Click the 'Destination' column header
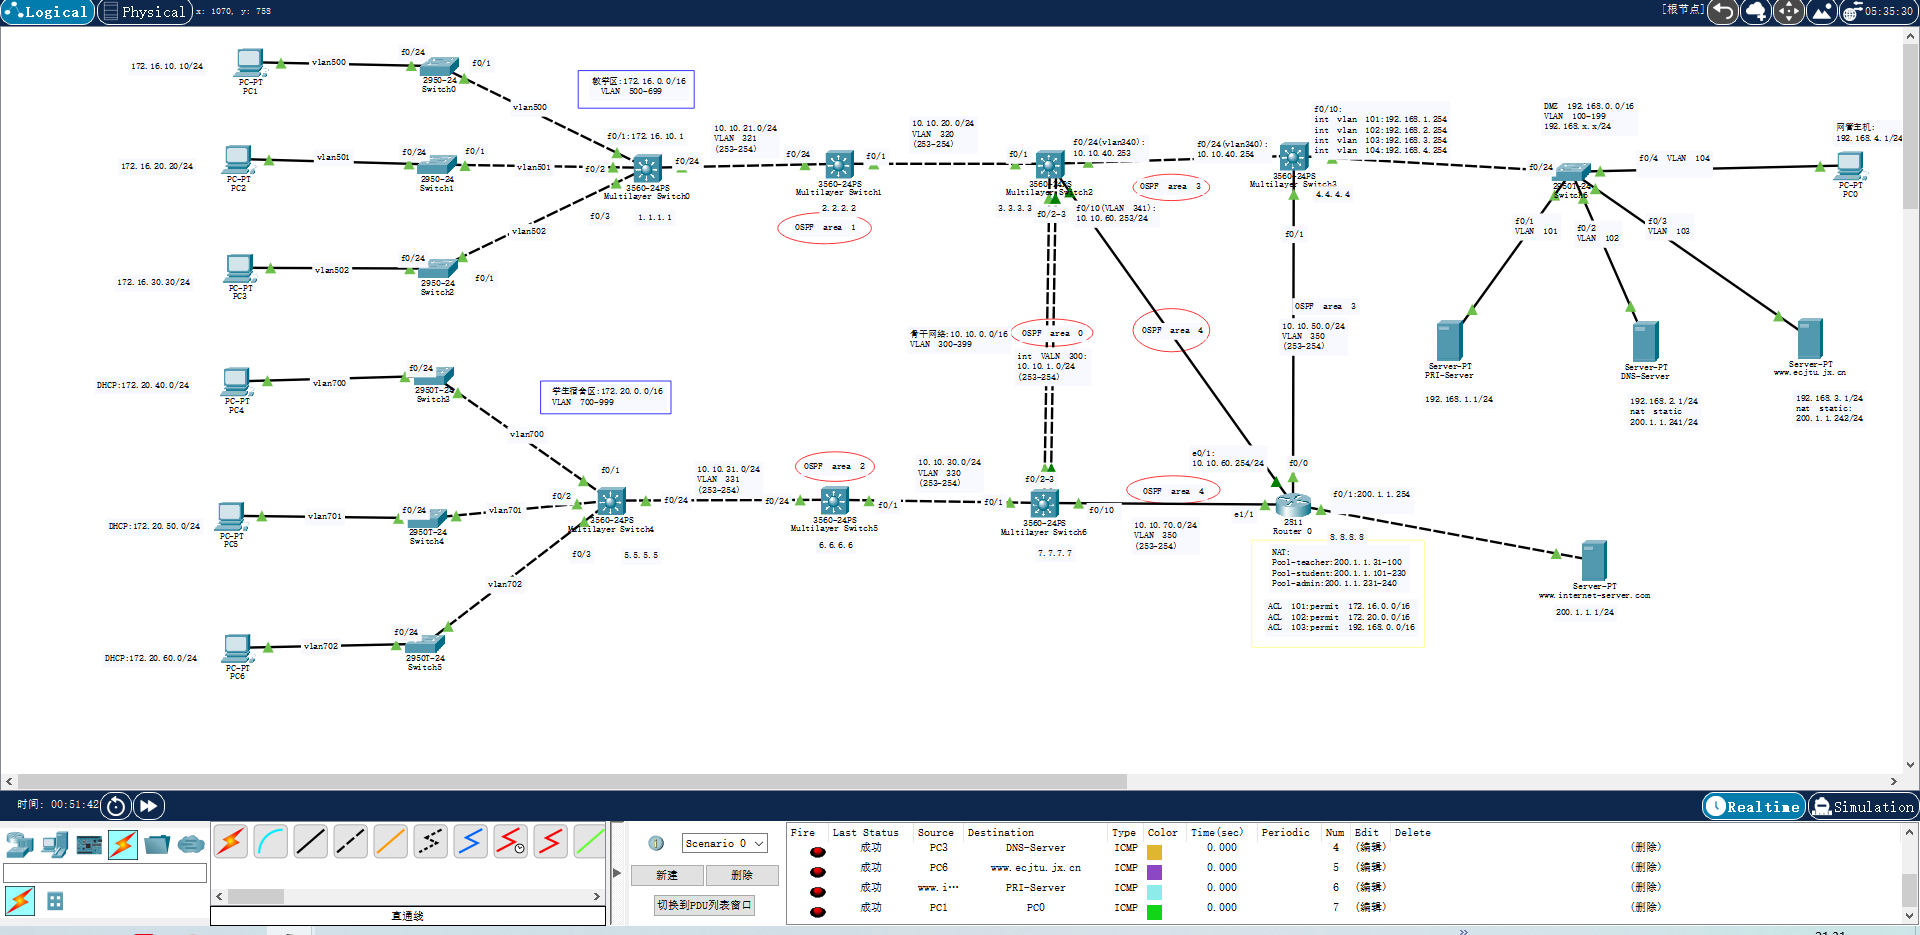 [x=1001, y=832]
